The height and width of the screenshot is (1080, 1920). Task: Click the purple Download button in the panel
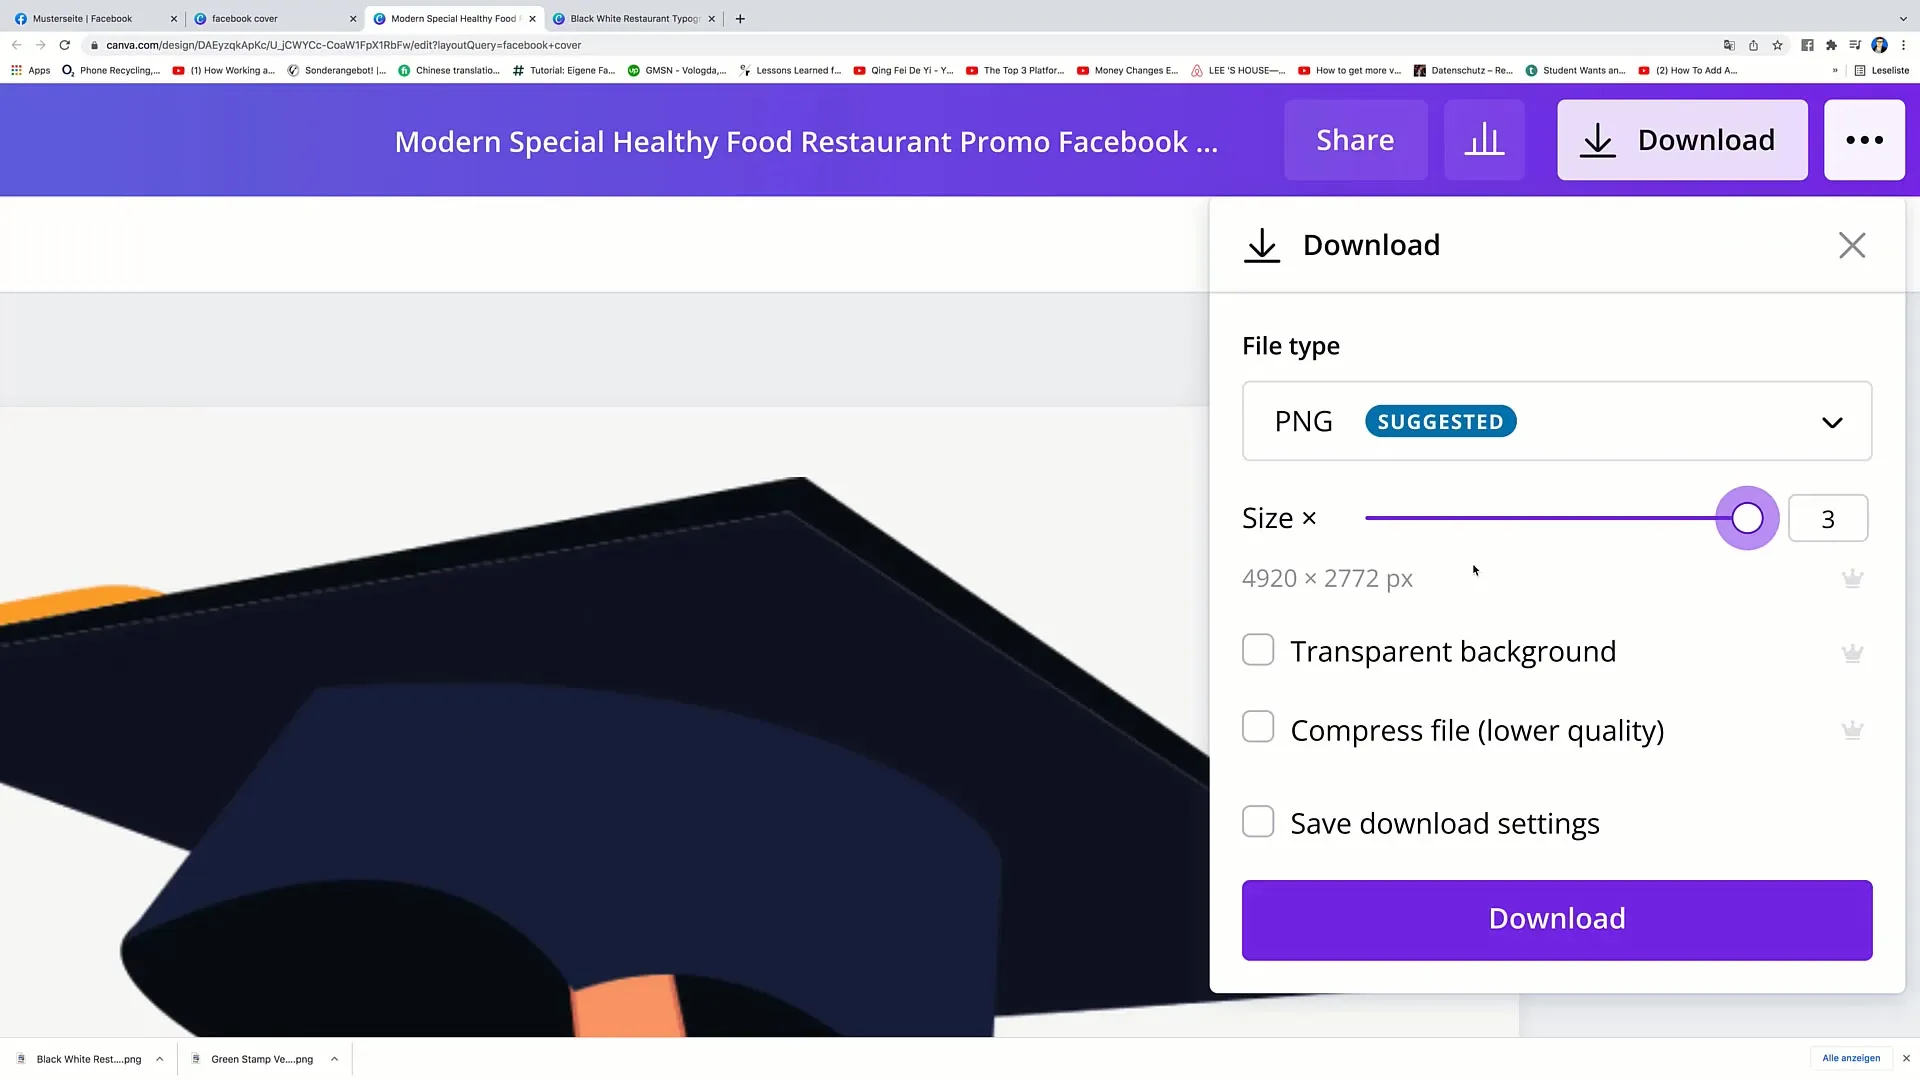pyautogui.click(x=1557, y=920)
